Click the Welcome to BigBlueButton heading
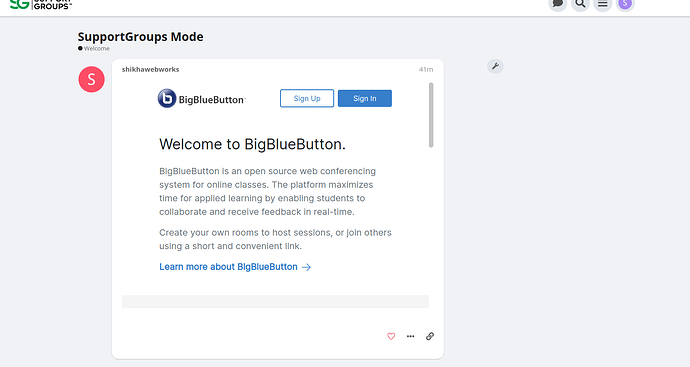This screenshot has width=690, height=367. pyautogui.click(x=252, y=144)
